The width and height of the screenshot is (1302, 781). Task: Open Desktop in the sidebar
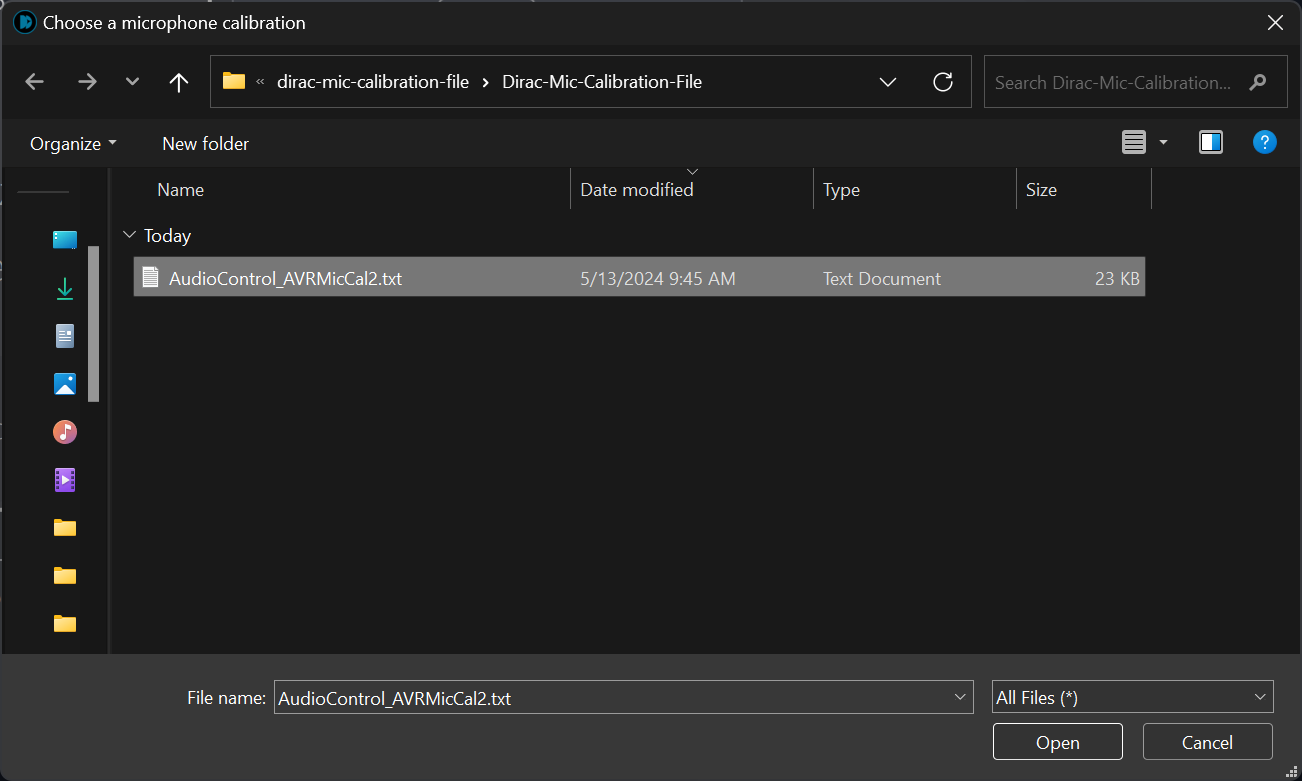tap(65, 239)
